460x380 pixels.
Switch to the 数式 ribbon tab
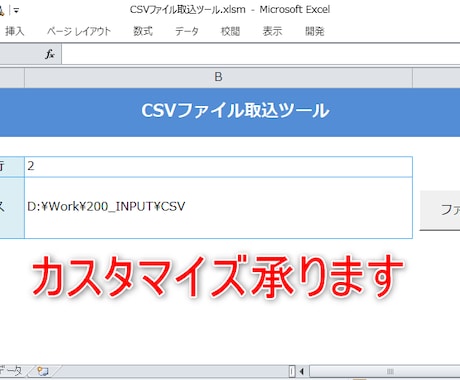pyautogui.click(x=143, y=31)
